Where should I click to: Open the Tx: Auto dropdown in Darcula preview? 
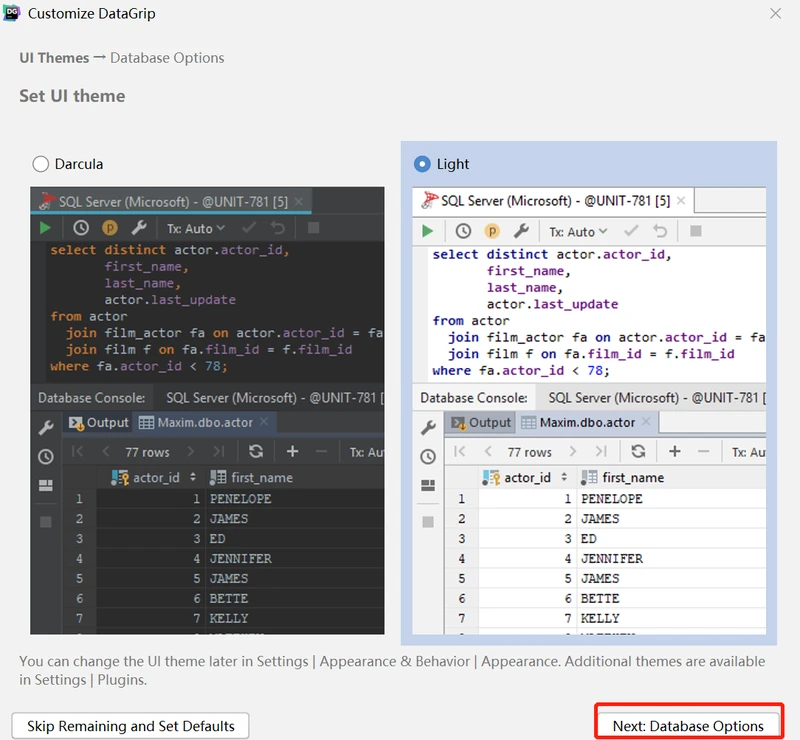pyautogui.click(x=196, y=228)
